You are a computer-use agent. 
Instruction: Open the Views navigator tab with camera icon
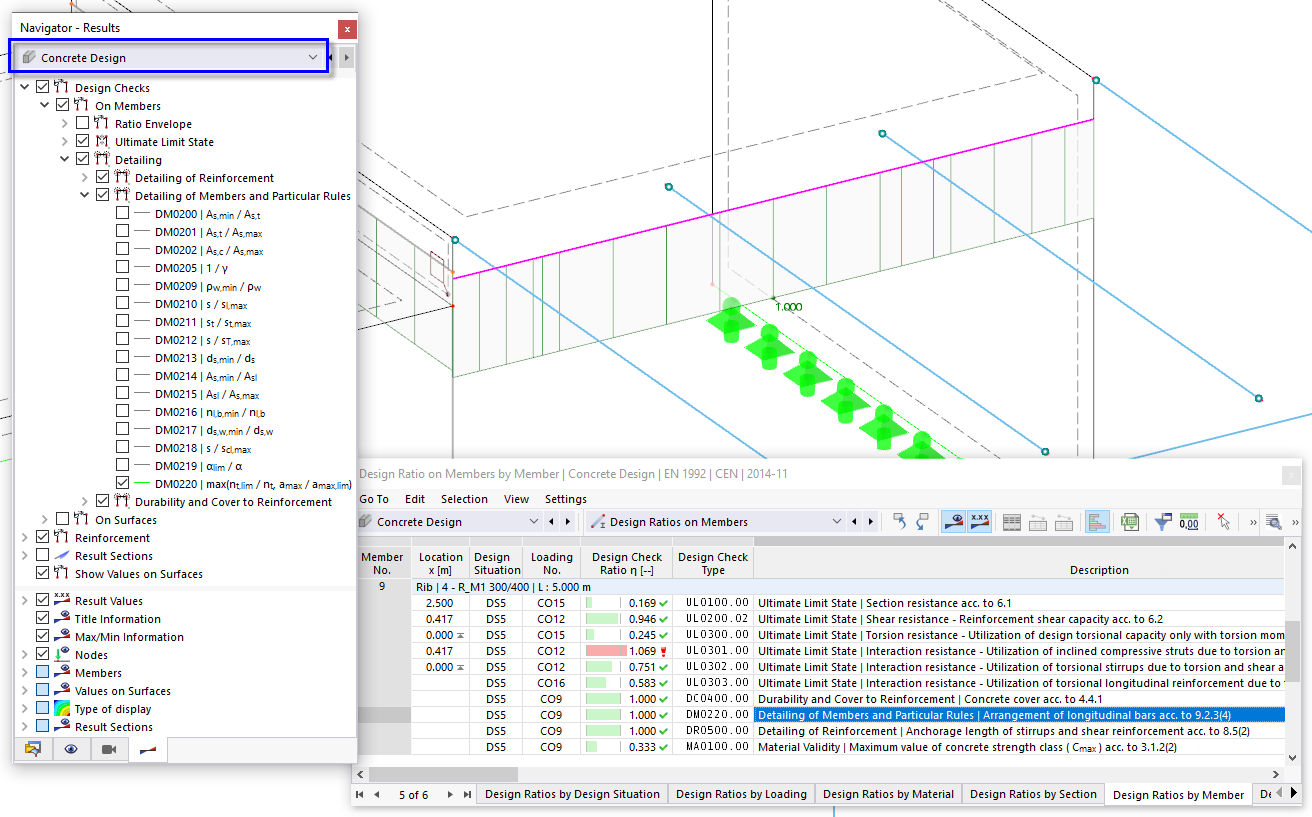(x=109, y=749)
